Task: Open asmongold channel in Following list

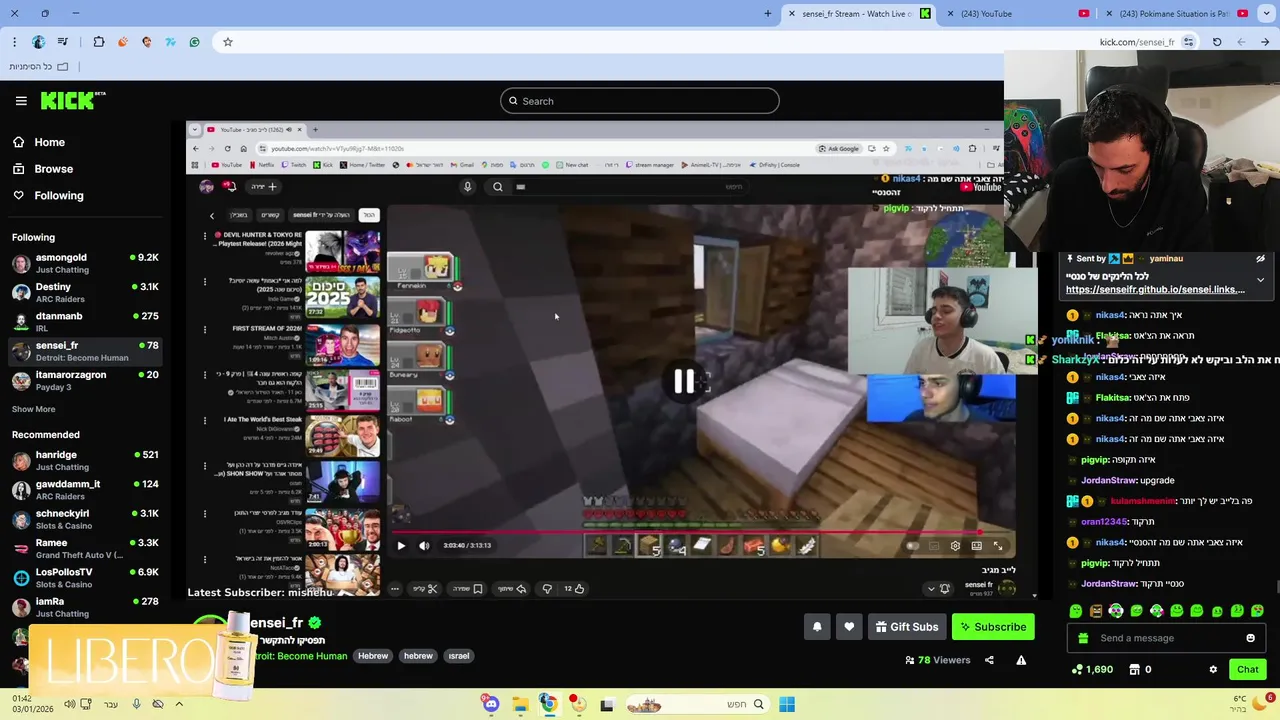Action: tap(85, 264)
